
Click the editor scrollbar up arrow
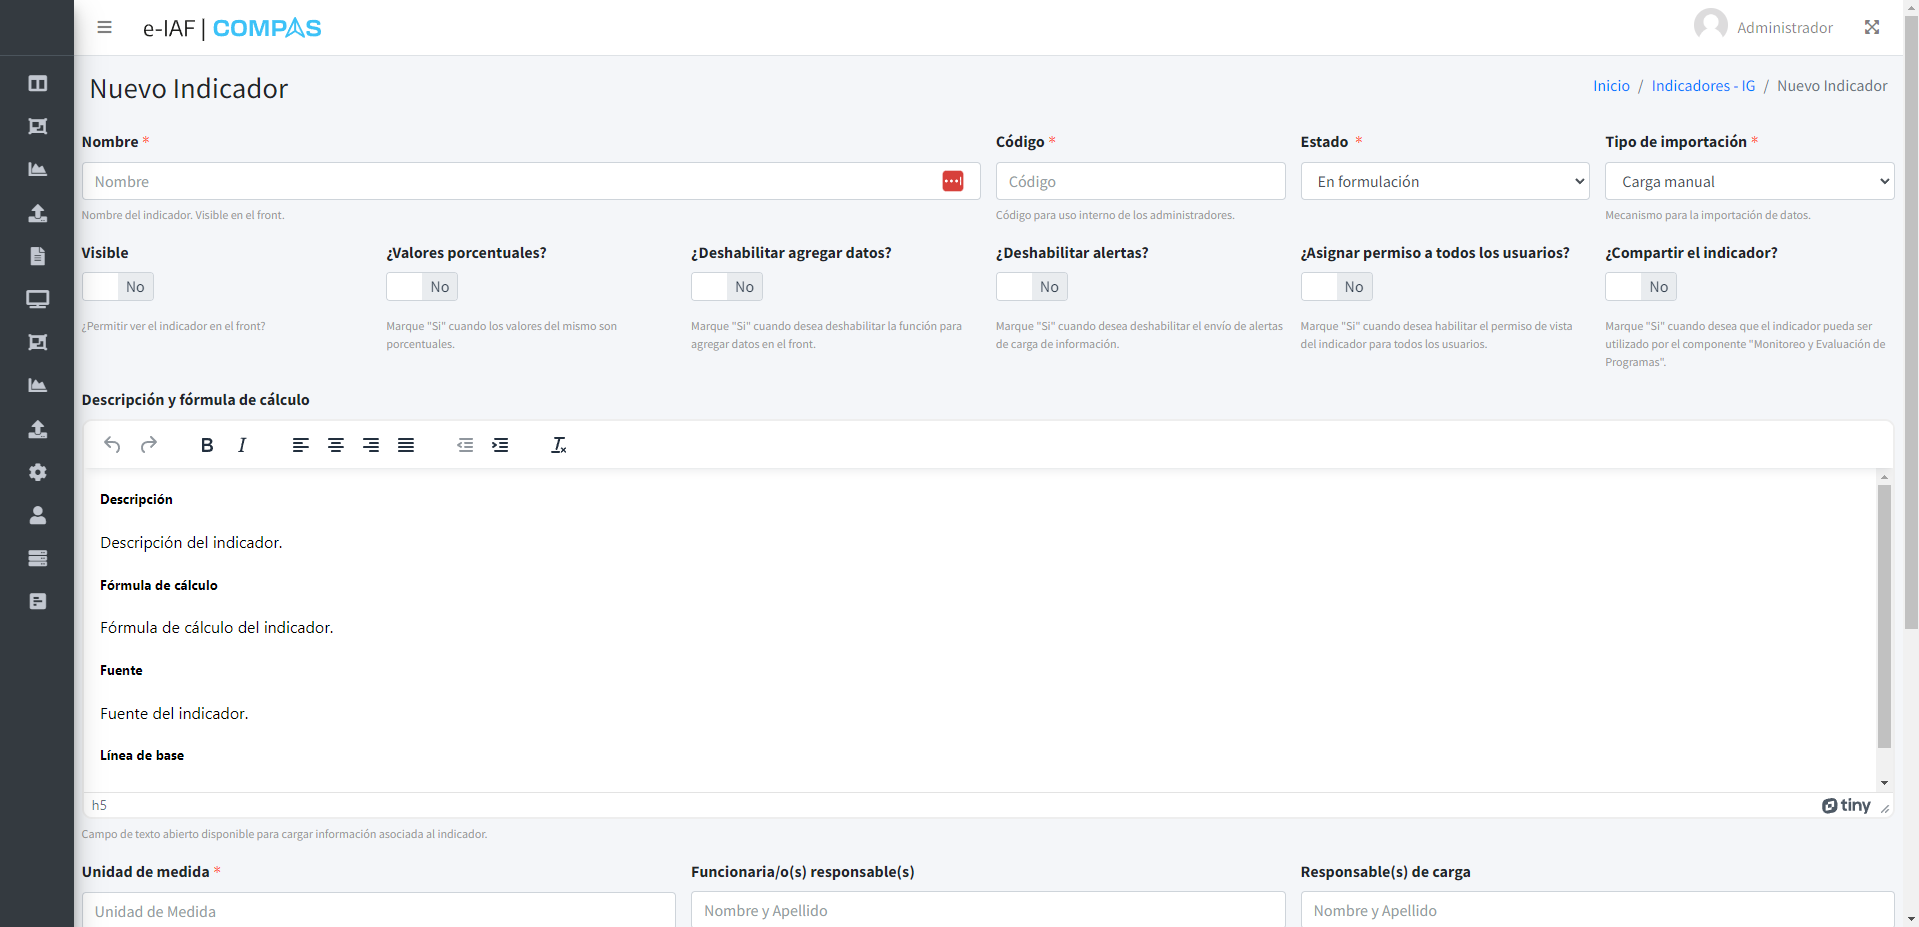pos(1884,477)
